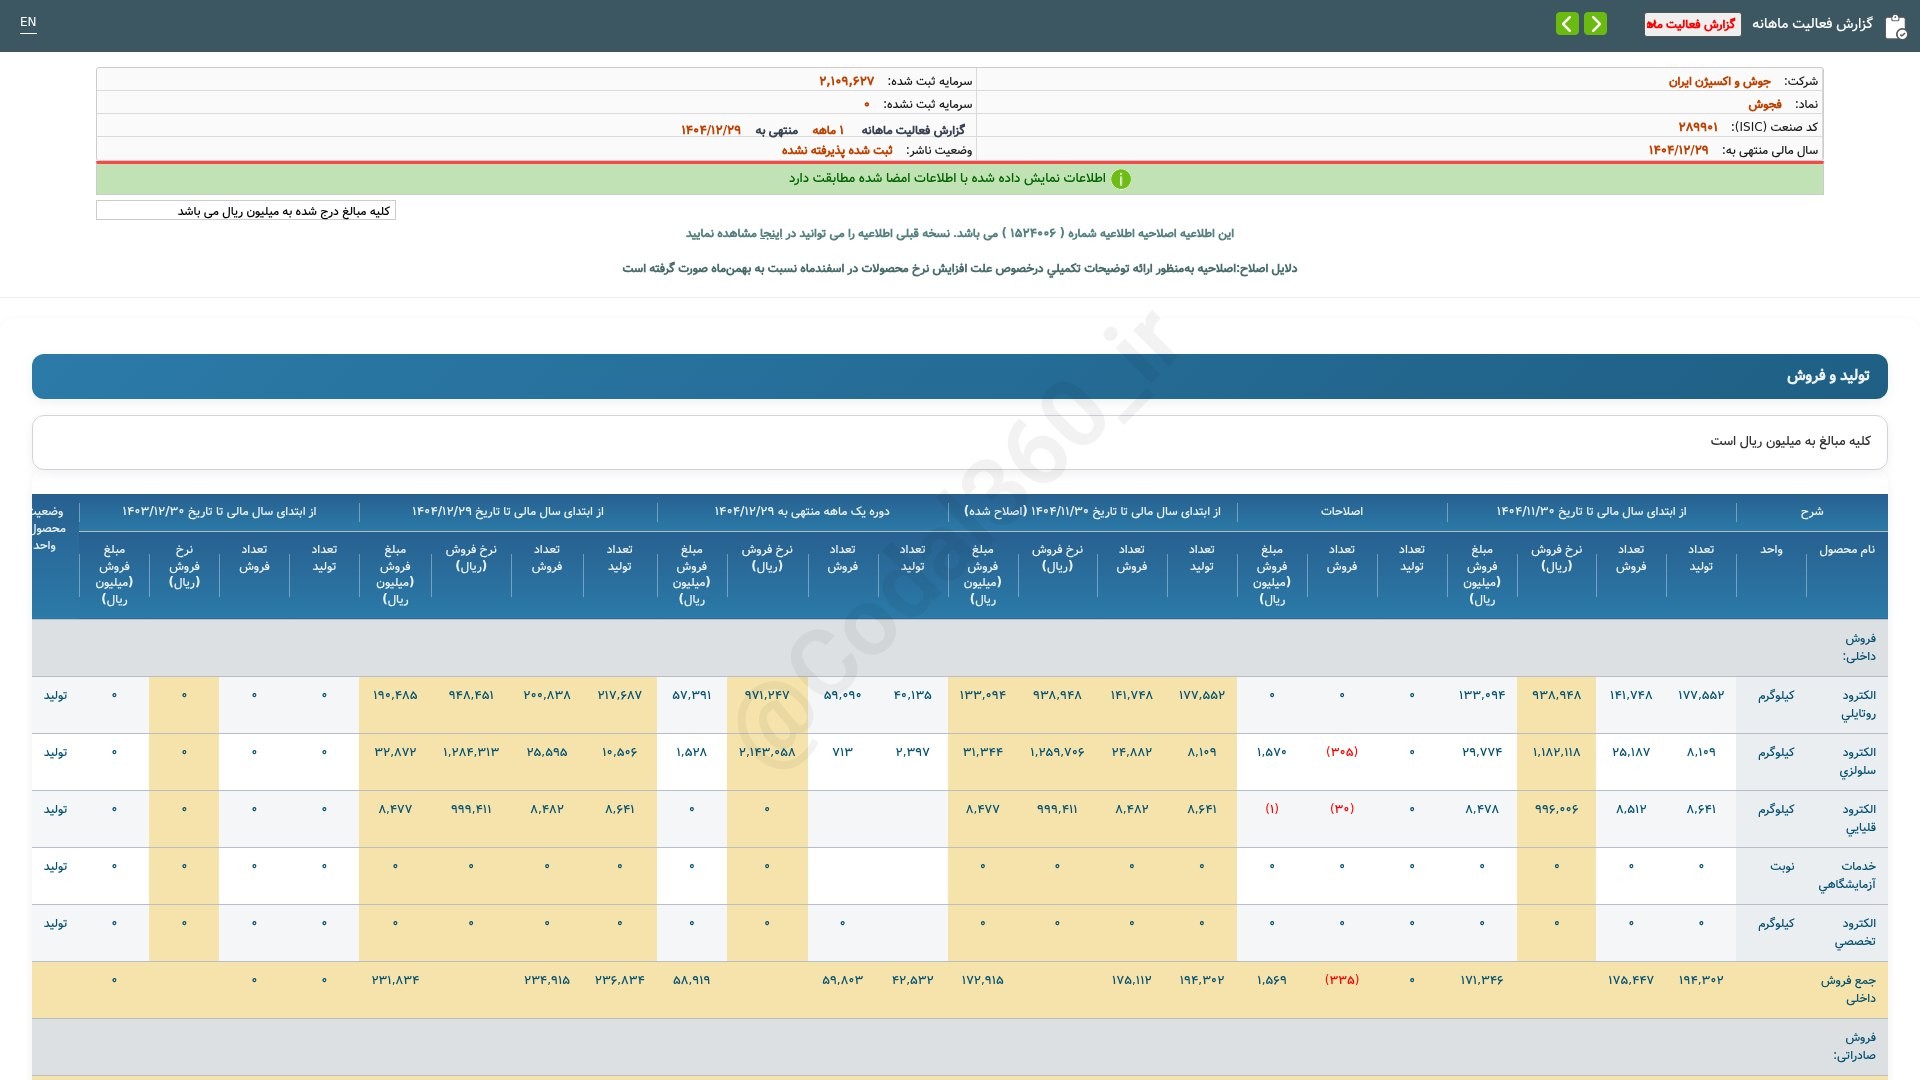Go to next report with right arrow
1920x1080 pixels.
(x=1596, y=23)
